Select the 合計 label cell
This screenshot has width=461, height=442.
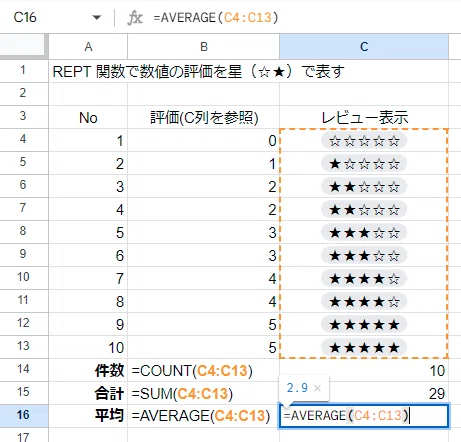88,393
